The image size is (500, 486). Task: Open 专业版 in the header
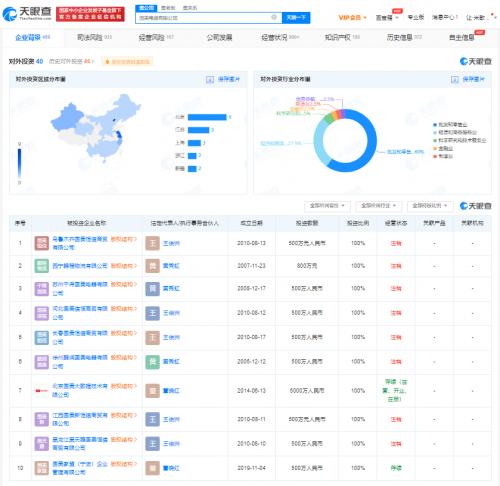(x=416, y=17)
